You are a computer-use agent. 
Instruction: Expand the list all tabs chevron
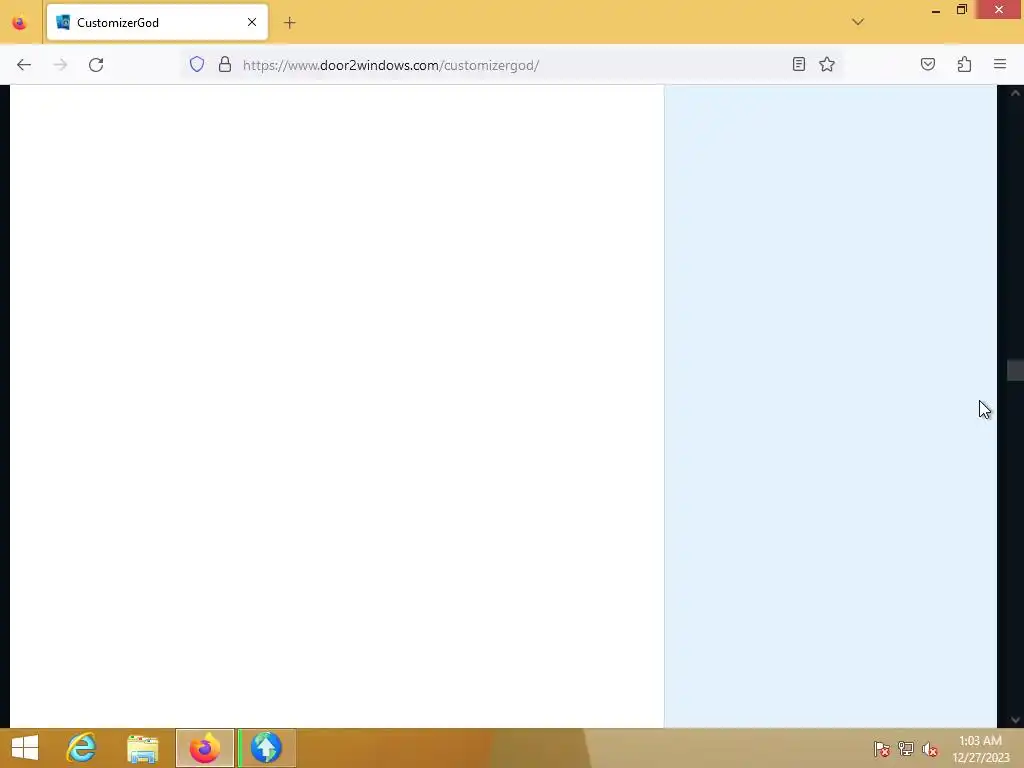(858, 22)
